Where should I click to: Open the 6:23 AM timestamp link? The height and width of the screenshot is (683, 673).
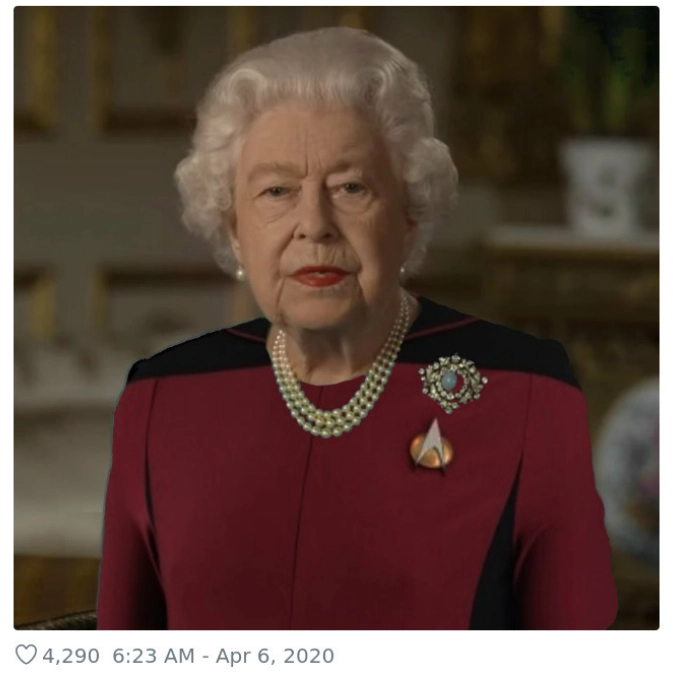coord(153,656)
